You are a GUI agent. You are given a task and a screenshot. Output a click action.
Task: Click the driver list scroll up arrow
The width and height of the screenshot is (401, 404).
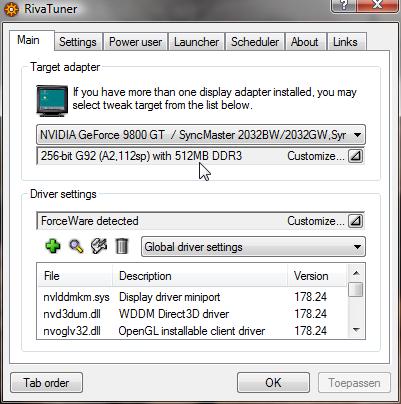(x=356, y=273)
